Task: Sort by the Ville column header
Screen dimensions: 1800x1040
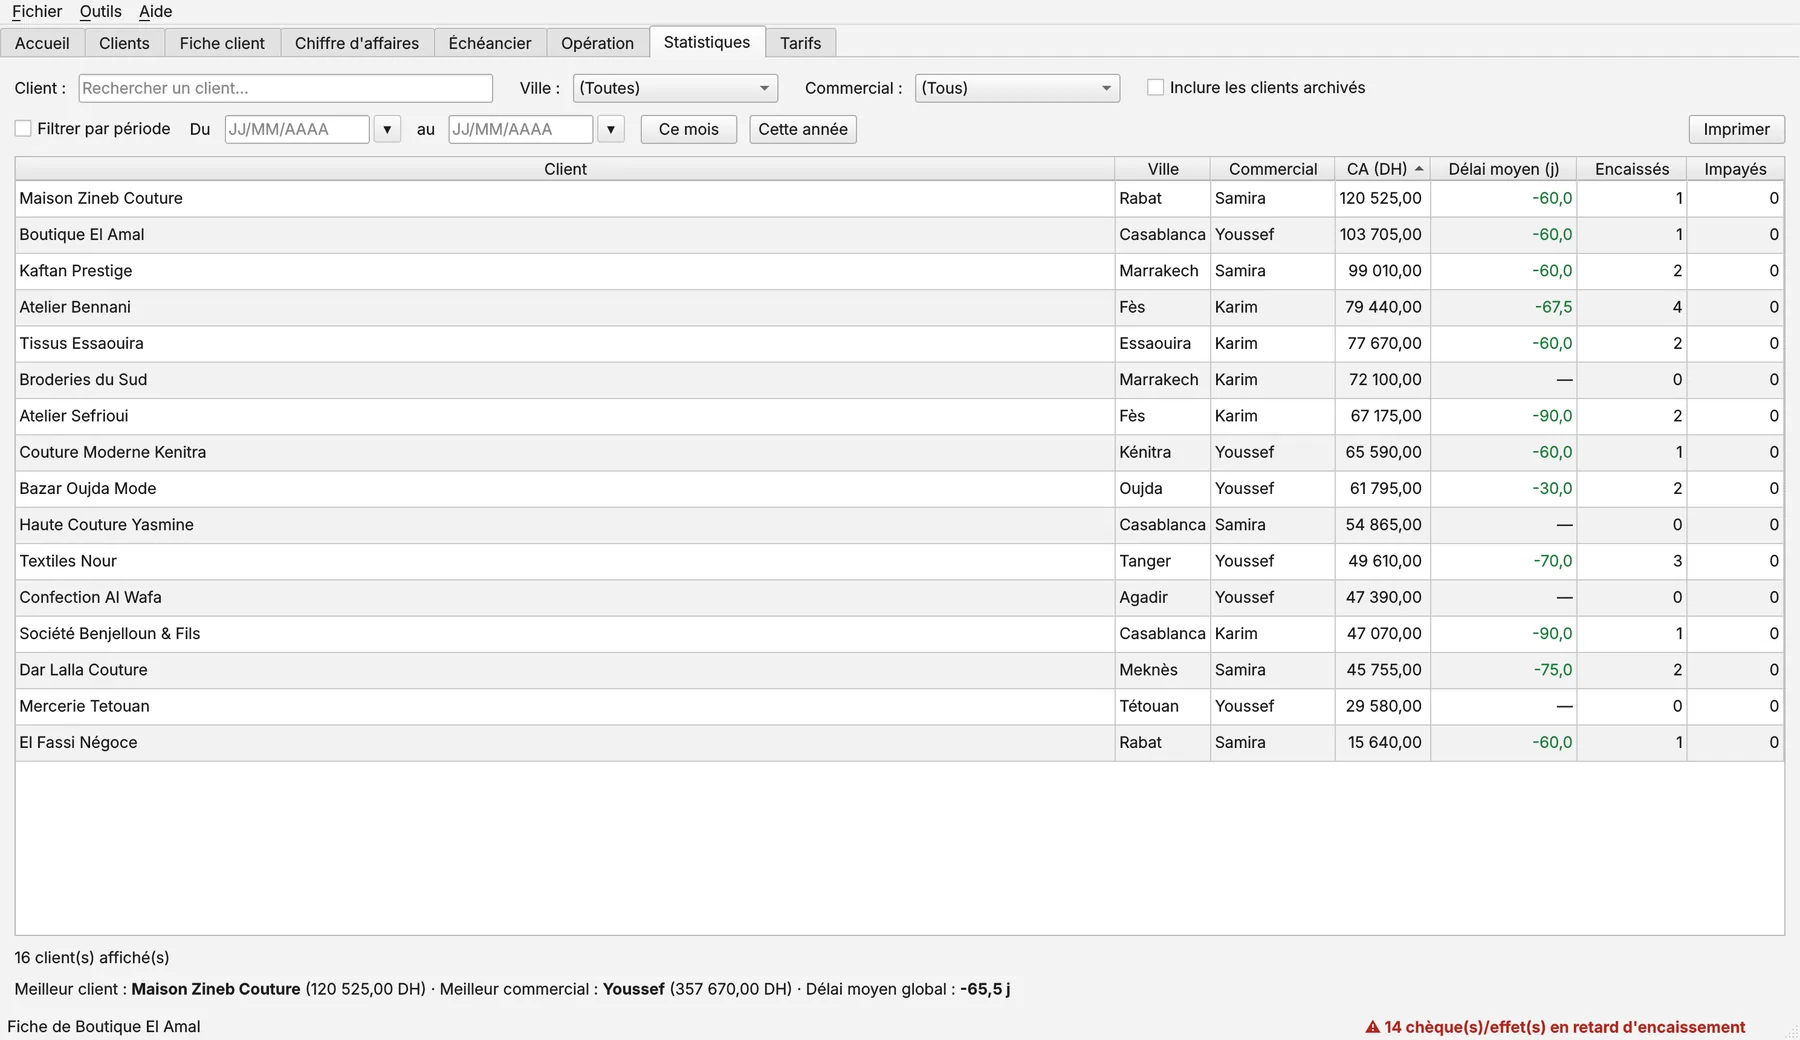Action: (x=1163, y=169)
